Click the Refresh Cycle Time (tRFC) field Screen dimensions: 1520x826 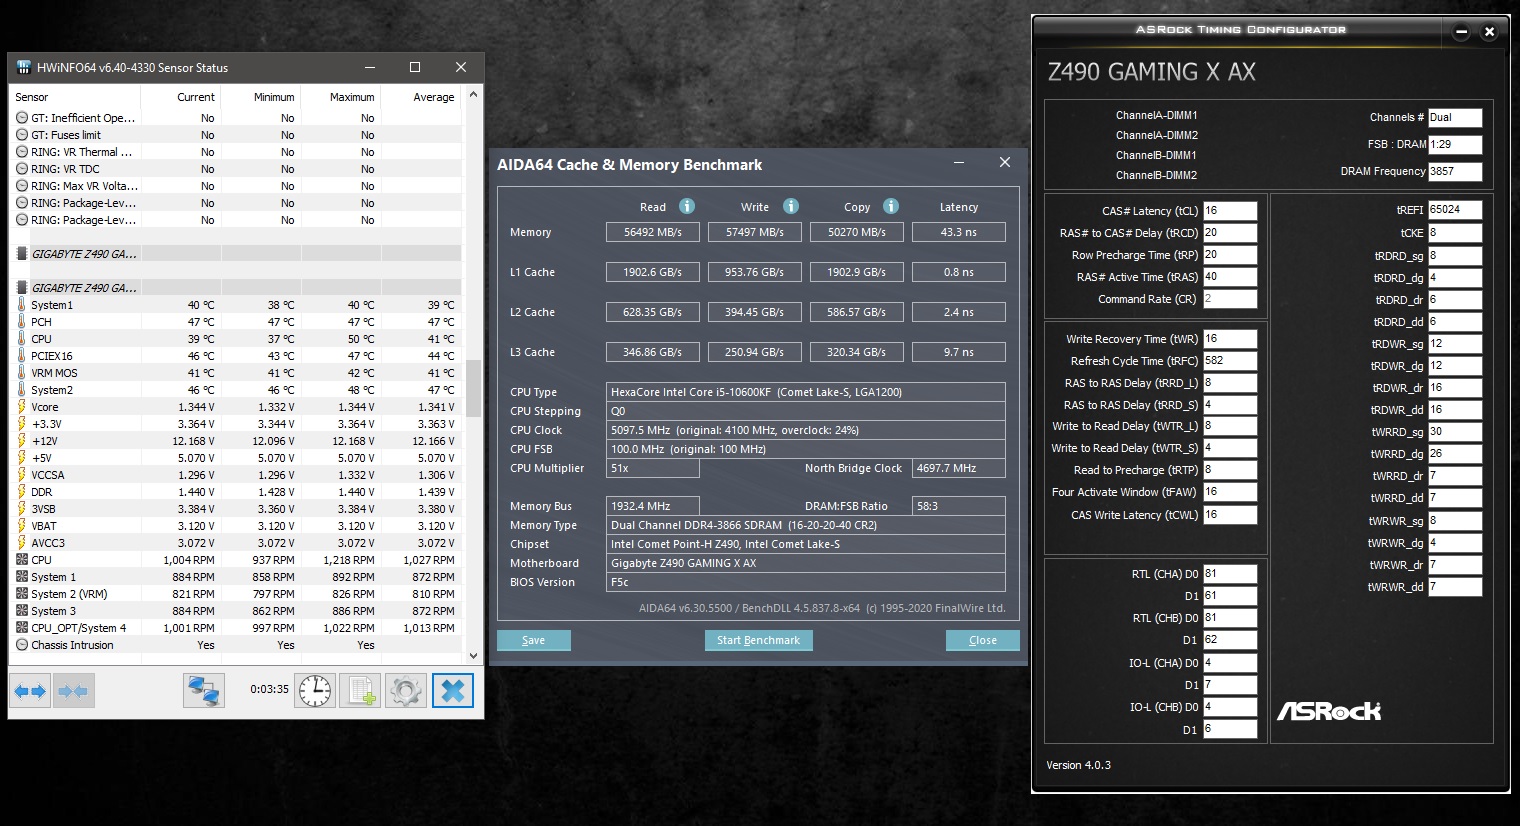pos(1229,361)
